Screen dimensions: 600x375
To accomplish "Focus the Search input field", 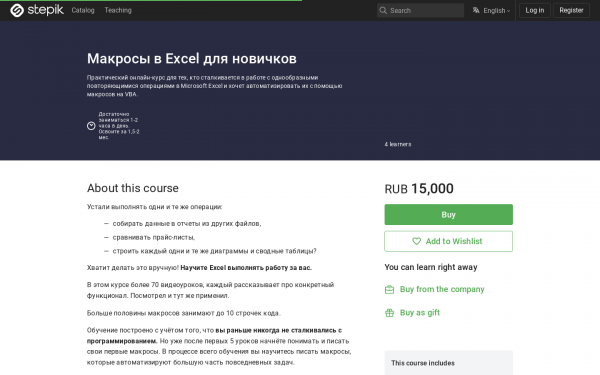I will tap(420, 10).
